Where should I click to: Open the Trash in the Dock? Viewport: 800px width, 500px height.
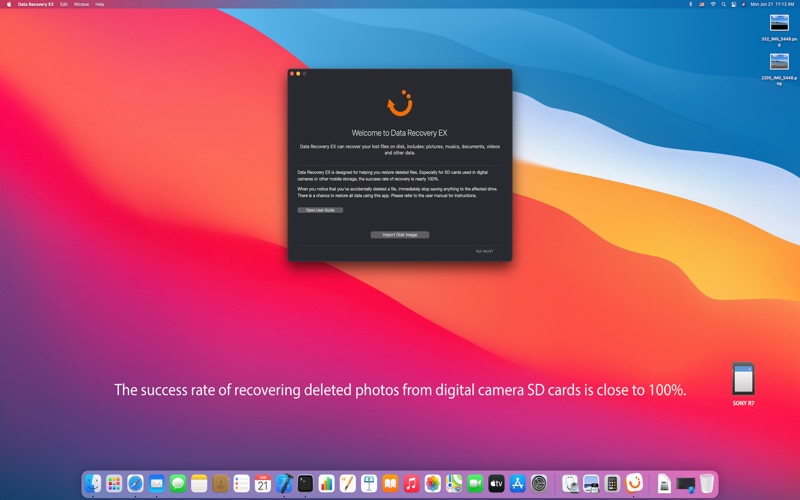(707, 483)
